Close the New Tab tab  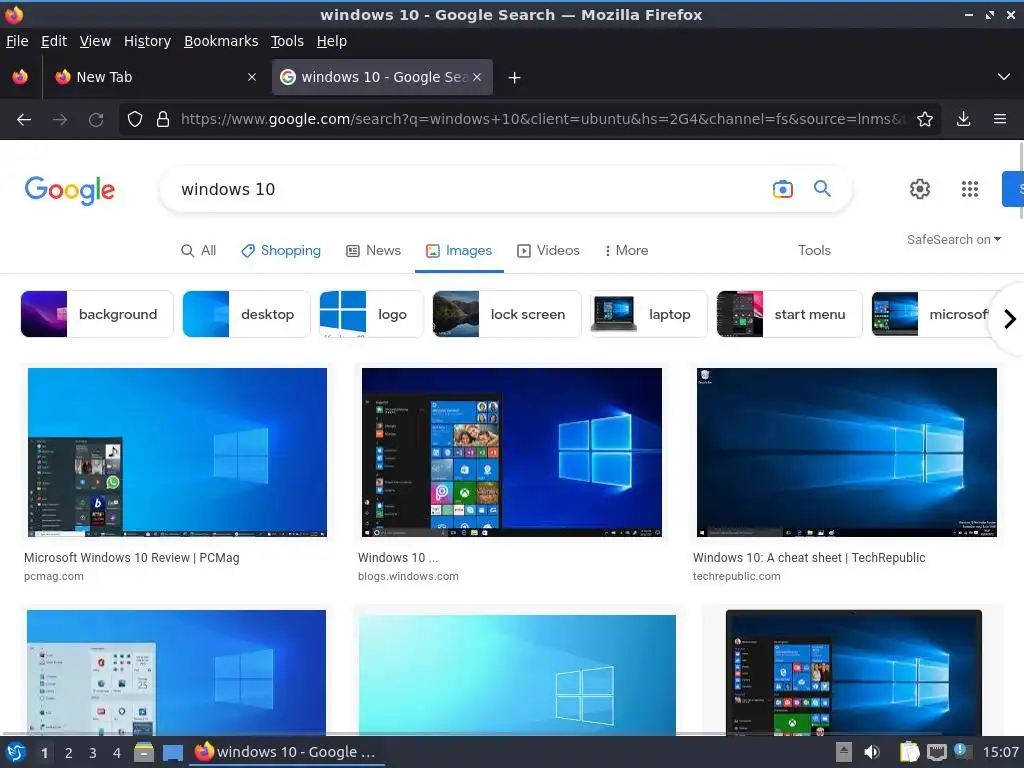point(252,77)
